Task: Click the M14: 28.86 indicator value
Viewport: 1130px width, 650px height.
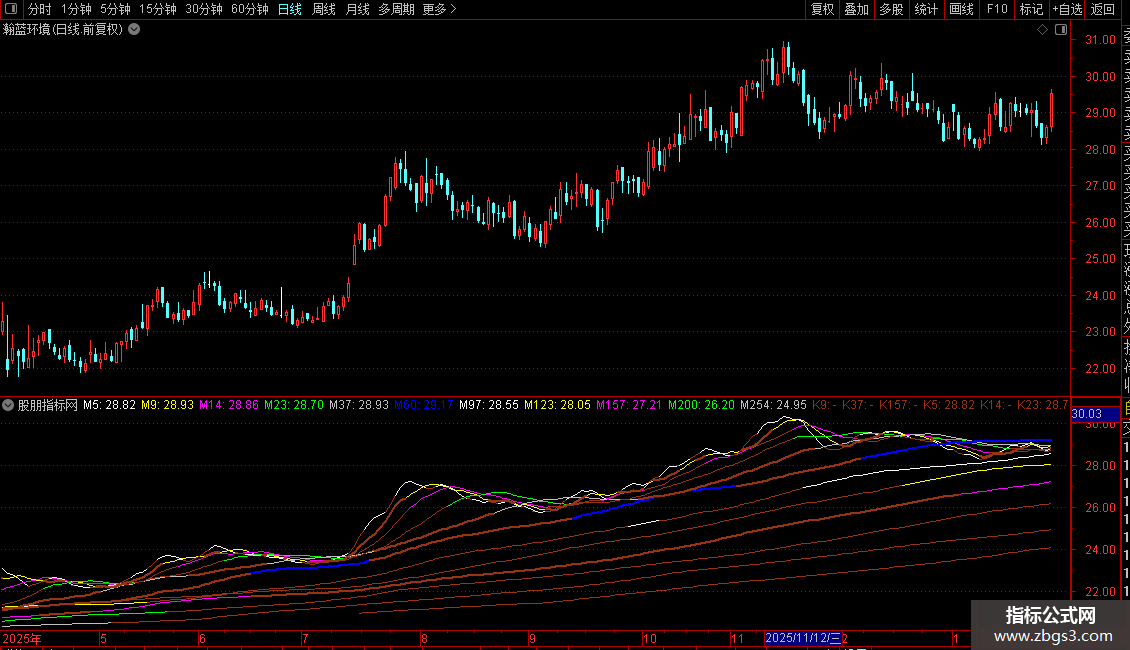Action: point(228,405)
